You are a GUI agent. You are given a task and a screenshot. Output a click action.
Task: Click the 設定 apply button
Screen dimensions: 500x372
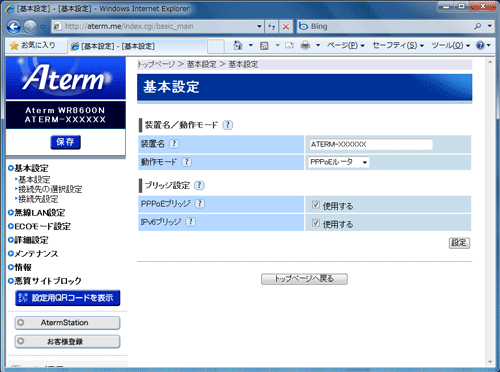tap(459, 243)
